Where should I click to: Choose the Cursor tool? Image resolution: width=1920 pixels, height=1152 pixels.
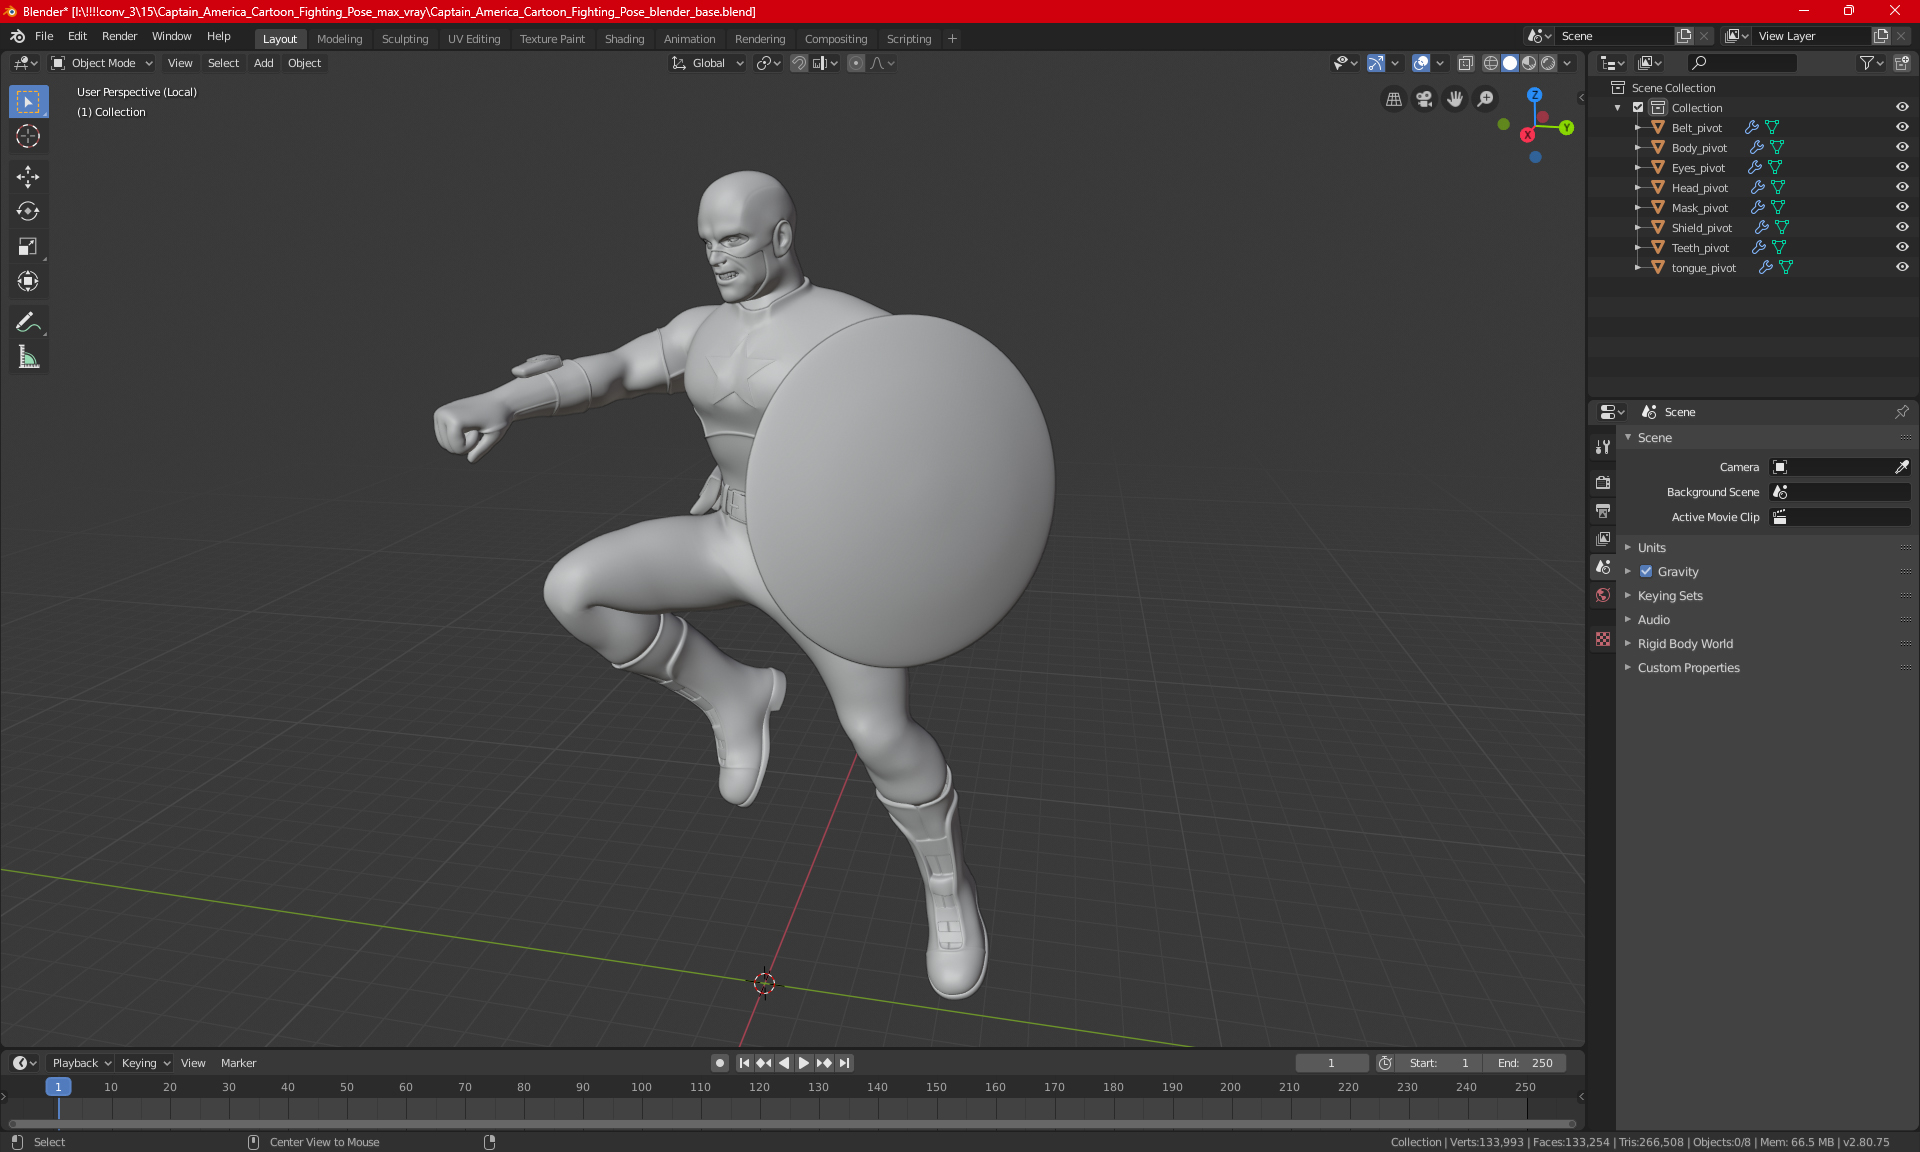coord(28,136)
